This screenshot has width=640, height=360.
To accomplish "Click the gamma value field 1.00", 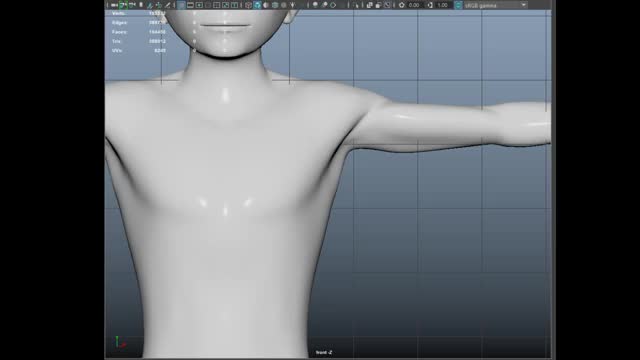I will point(443,5).
